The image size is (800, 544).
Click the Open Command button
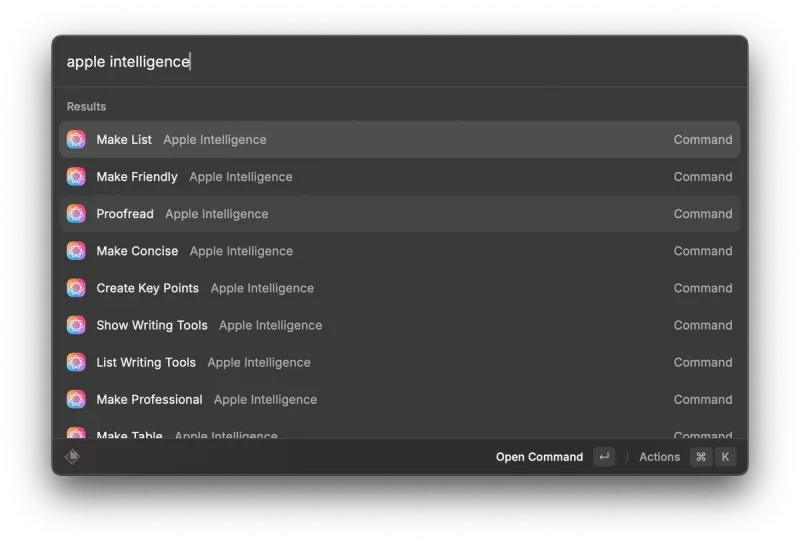tap(539, 457)
